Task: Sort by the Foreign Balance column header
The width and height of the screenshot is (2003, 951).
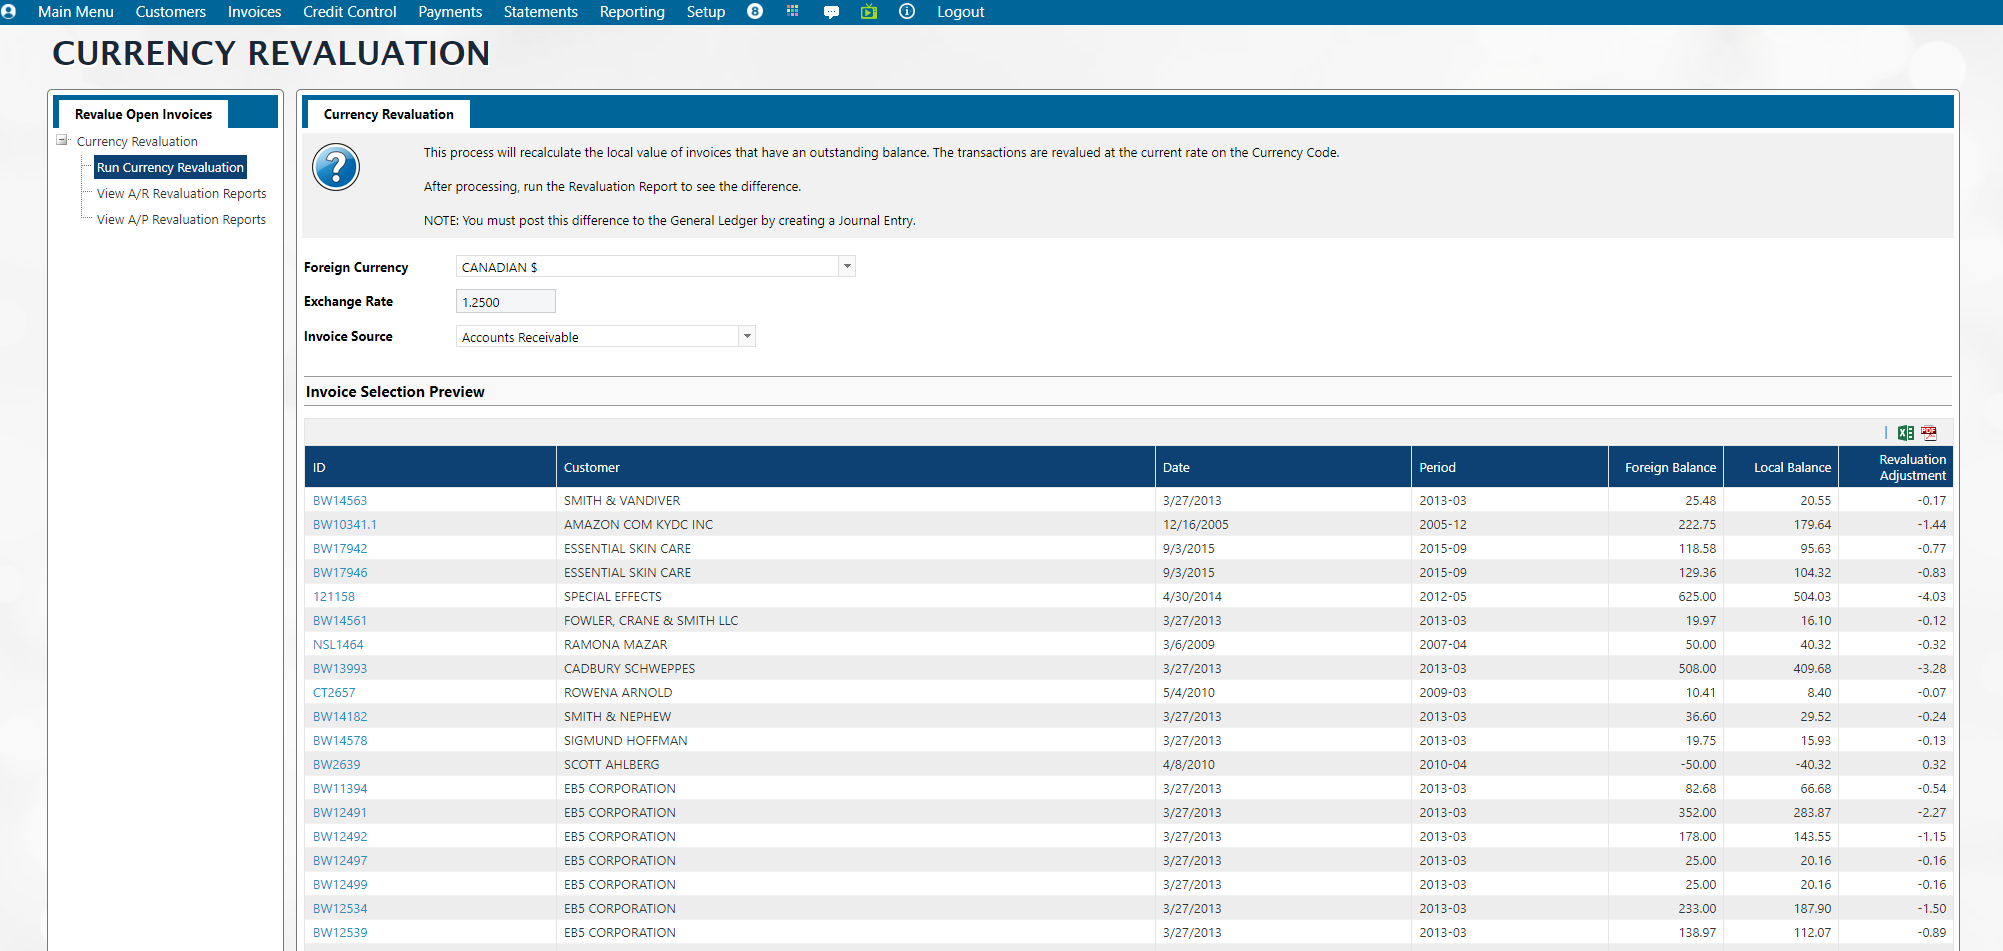Action: coord(1669,467)
